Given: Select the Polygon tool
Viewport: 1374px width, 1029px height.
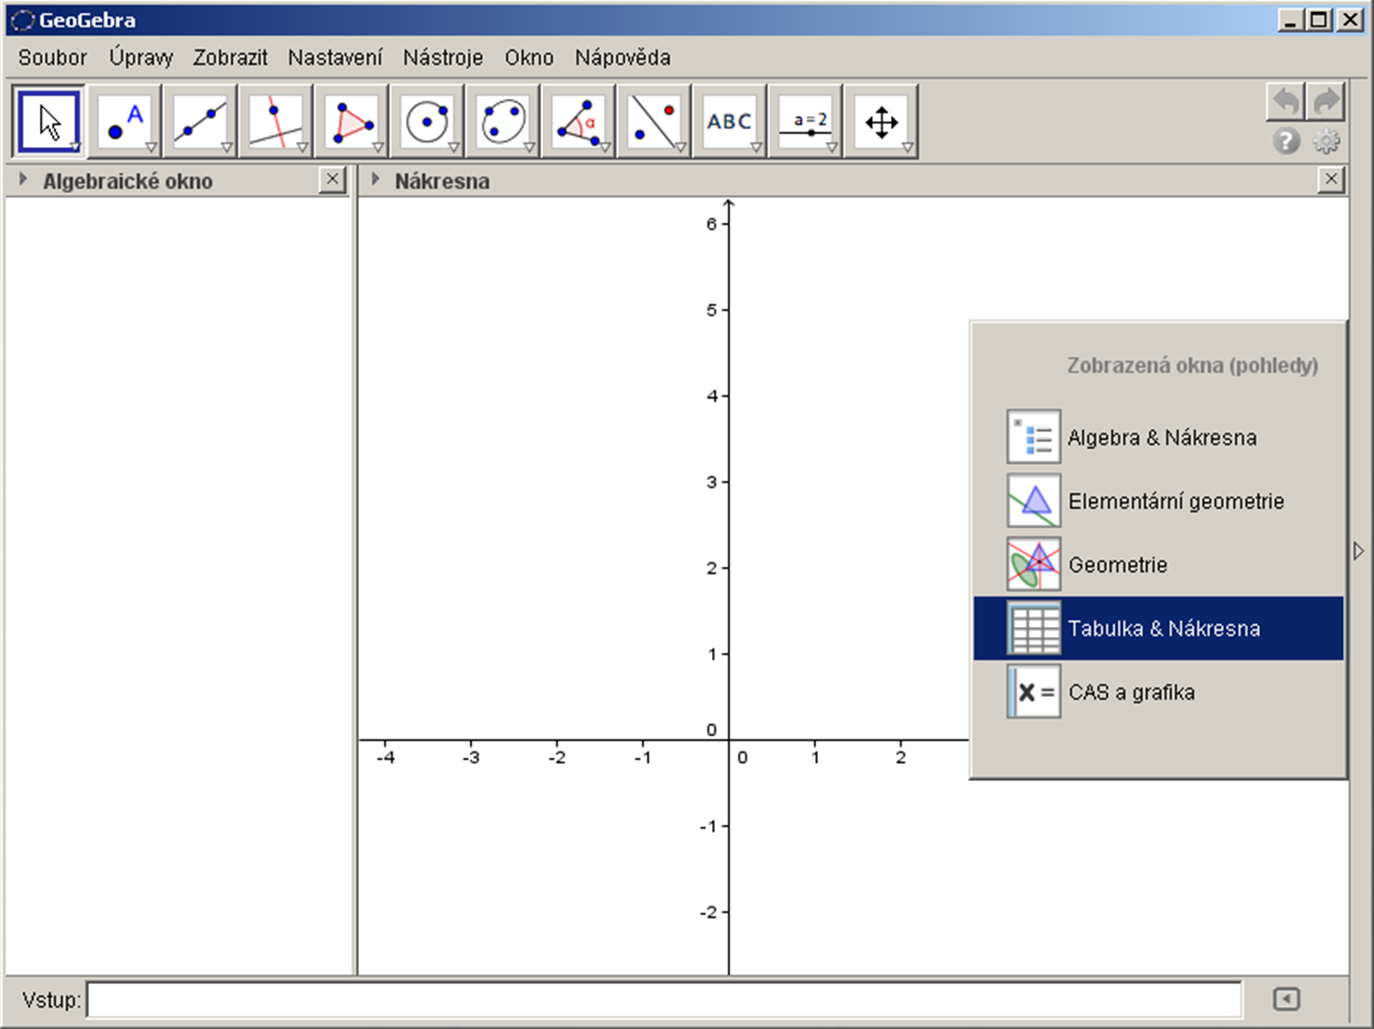Looking at the screenshot, I should pos(351,122).
